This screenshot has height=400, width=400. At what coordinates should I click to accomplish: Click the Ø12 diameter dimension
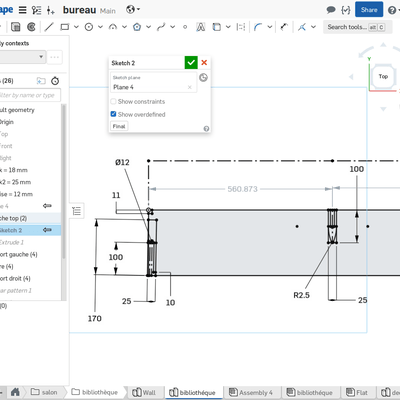tap(122, 162)
